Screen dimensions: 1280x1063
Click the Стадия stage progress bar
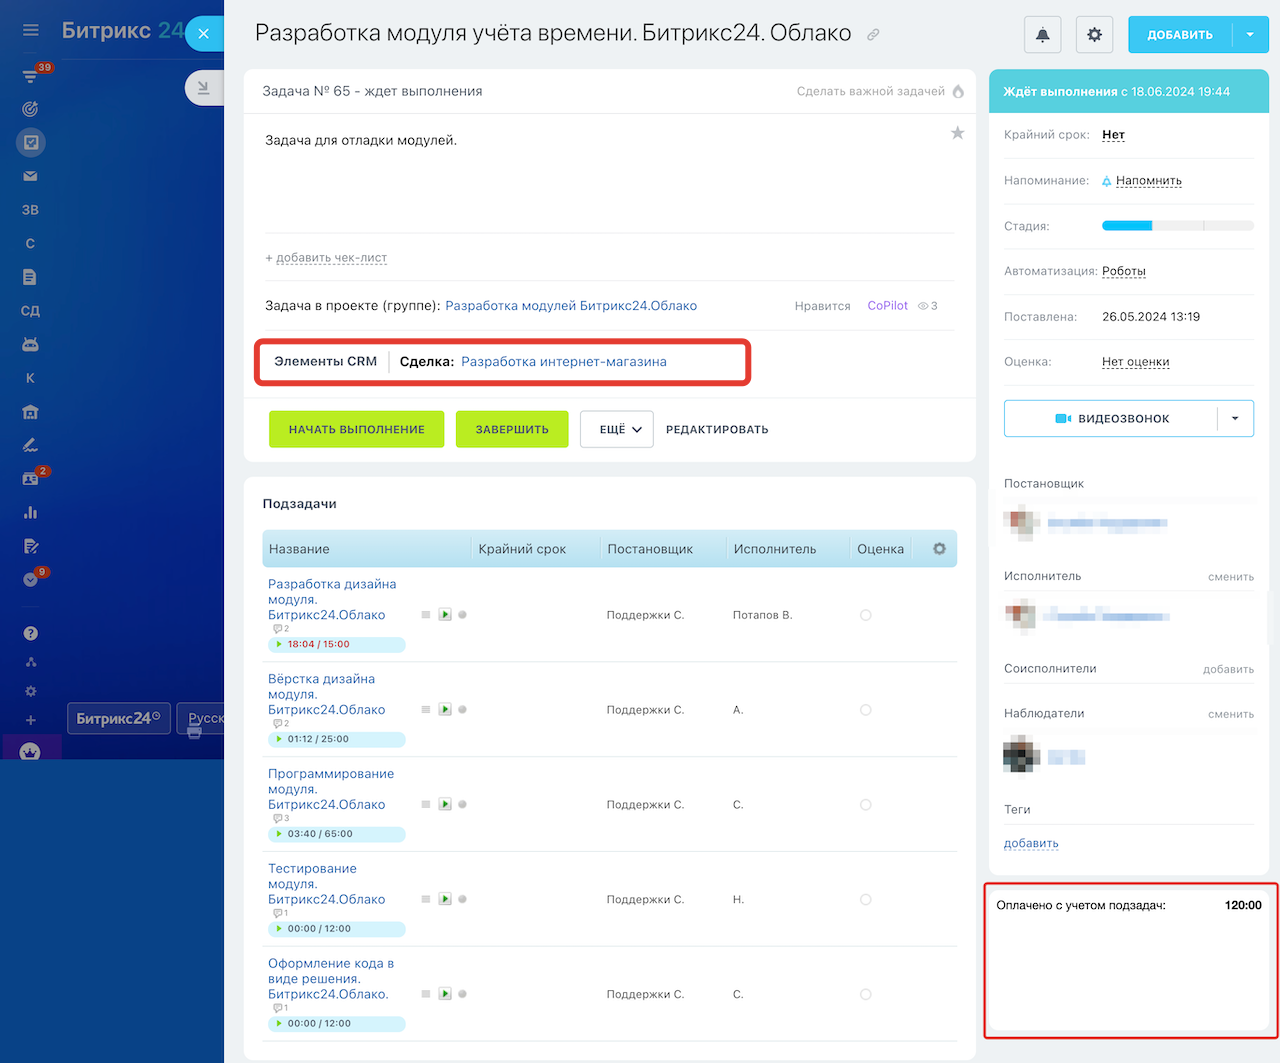1178,226
